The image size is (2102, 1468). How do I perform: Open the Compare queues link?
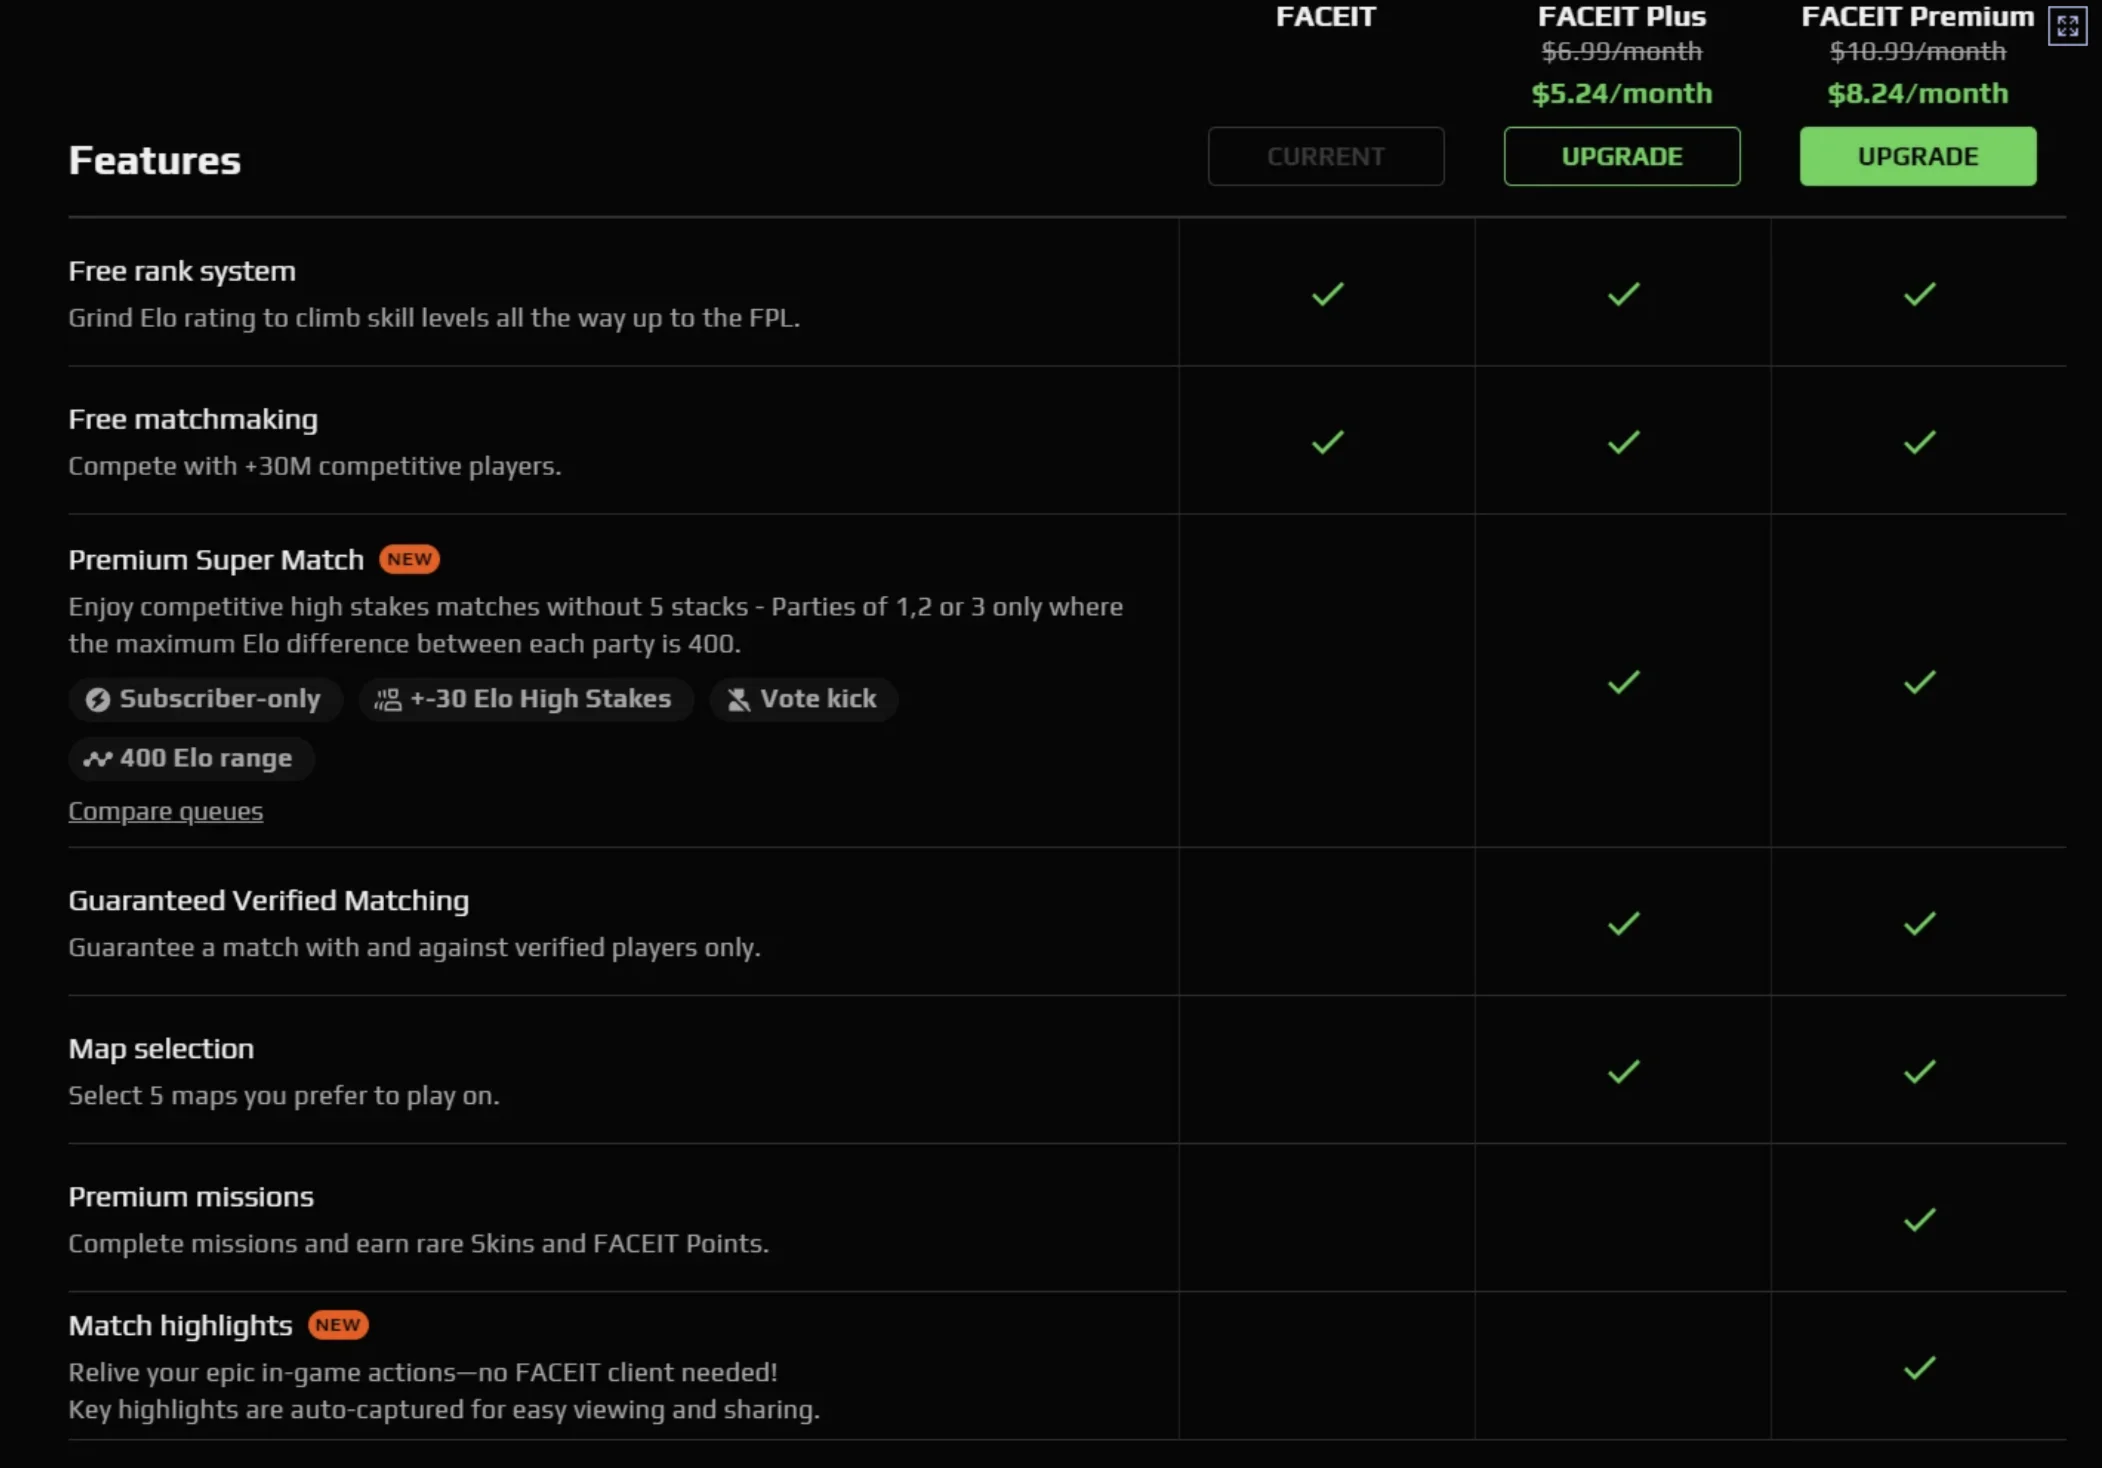[165, 811]
